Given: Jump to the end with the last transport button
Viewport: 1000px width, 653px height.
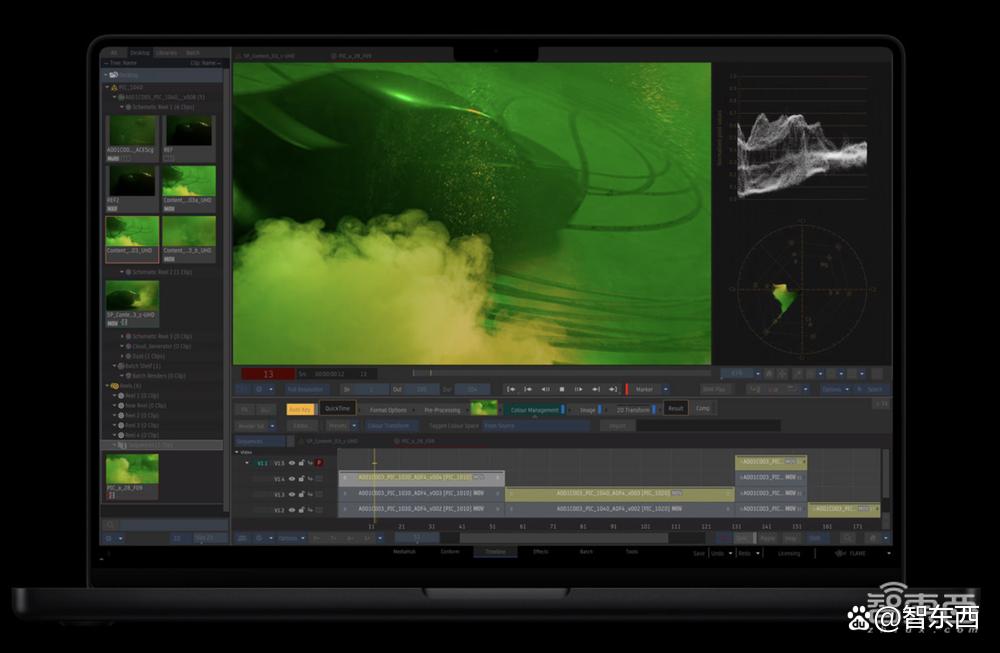Looking at the screenshot, I should [613, 389].
